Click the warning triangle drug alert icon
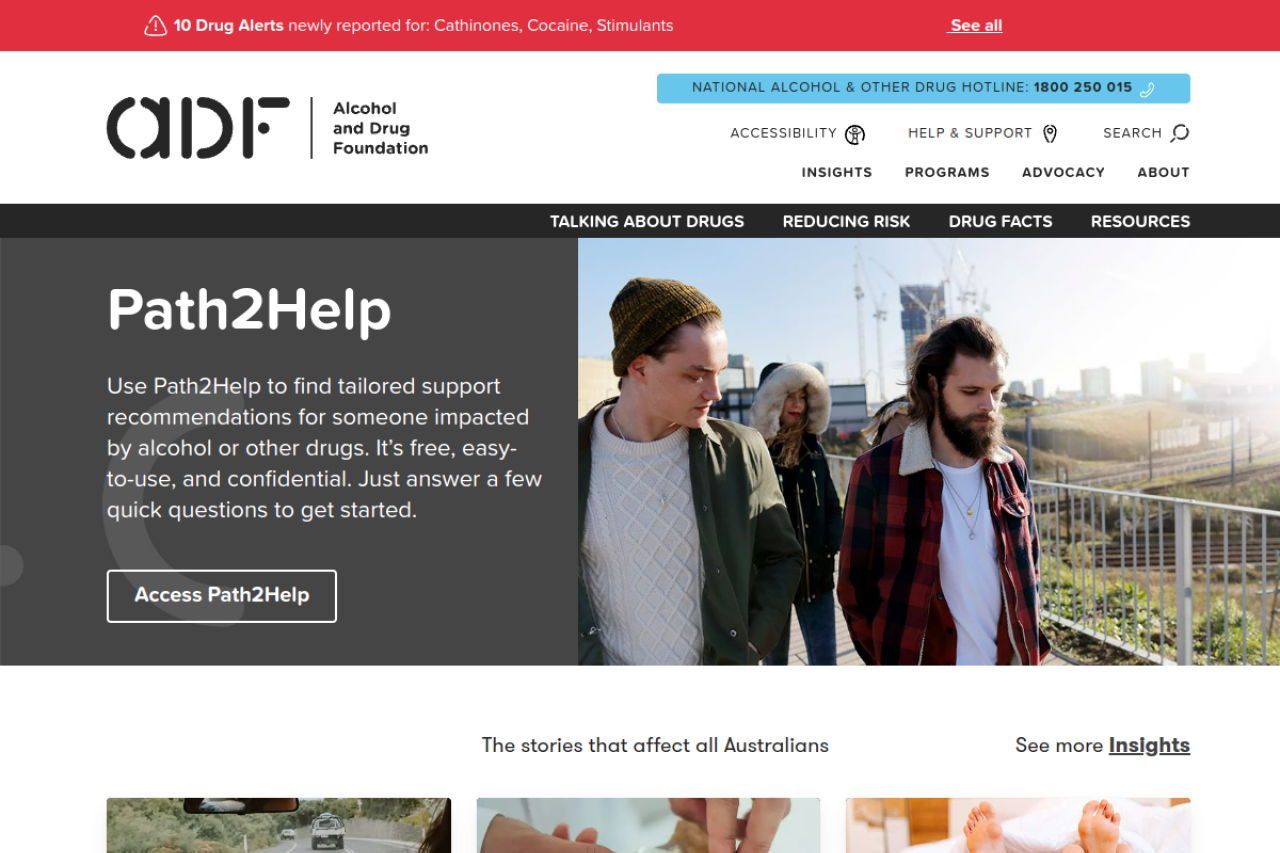The image size is (1280, 853). point(155,26)
